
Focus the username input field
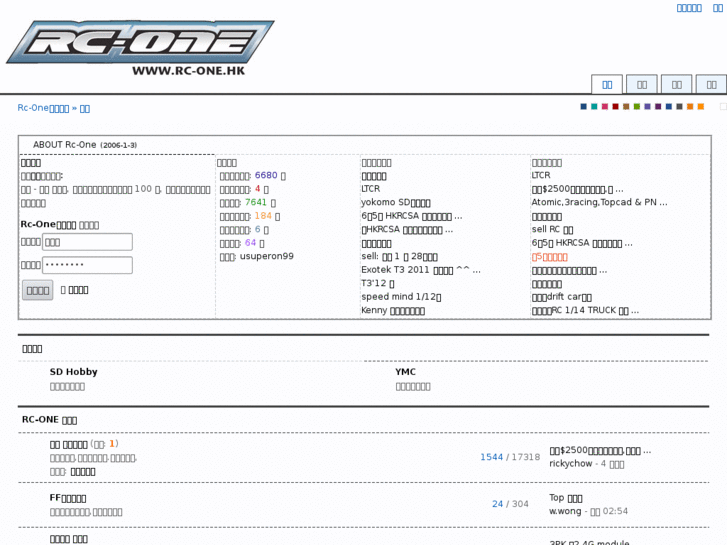87,242
